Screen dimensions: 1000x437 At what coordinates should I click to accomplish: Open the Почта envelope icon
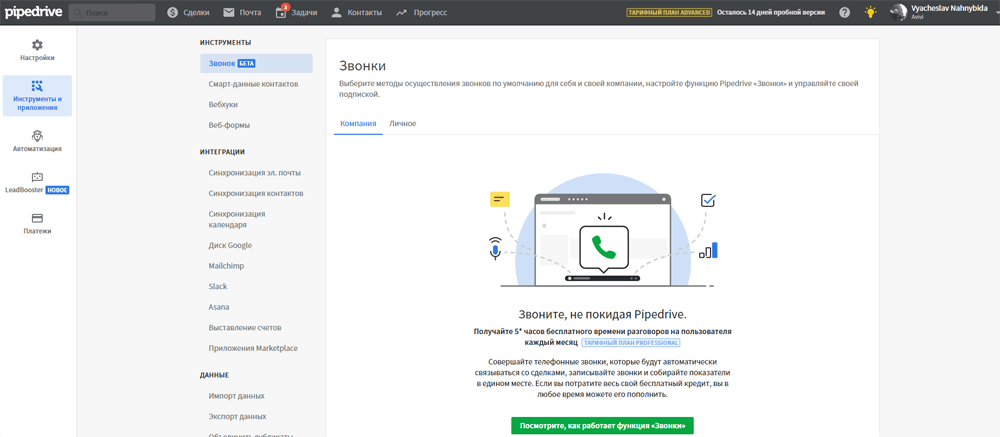(x=229, y=12)
